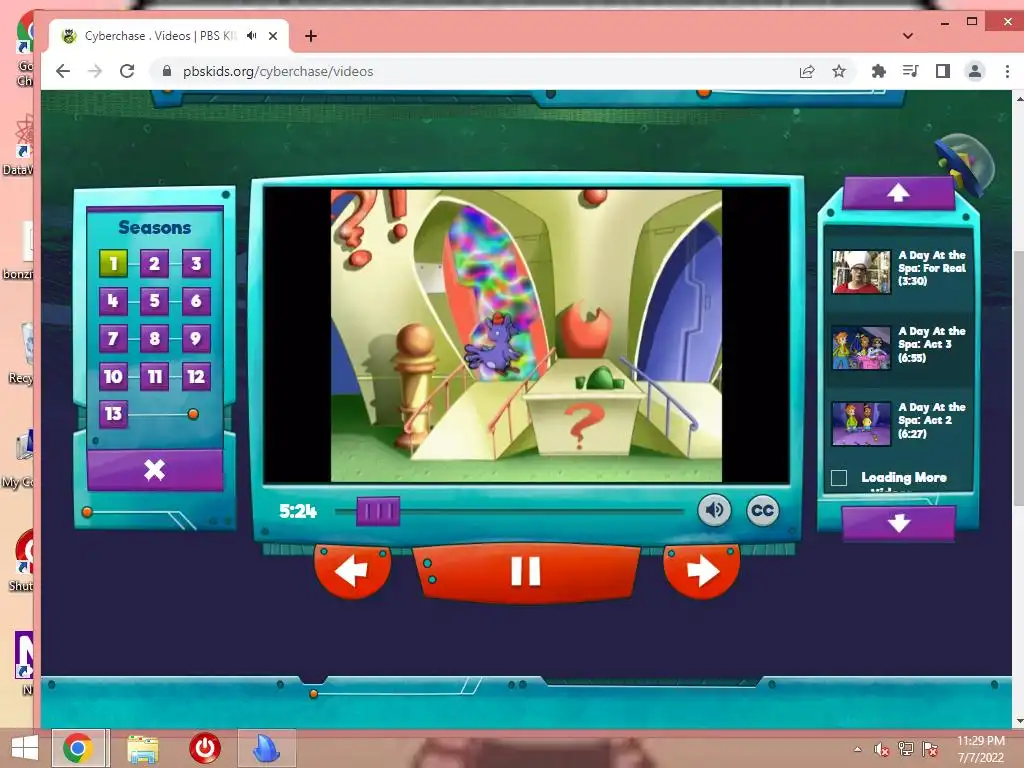Image resolution: width=1024 pixels, height=768 pixels.
Task: Toggle Chrome side panel
Action: coord(942,71)
